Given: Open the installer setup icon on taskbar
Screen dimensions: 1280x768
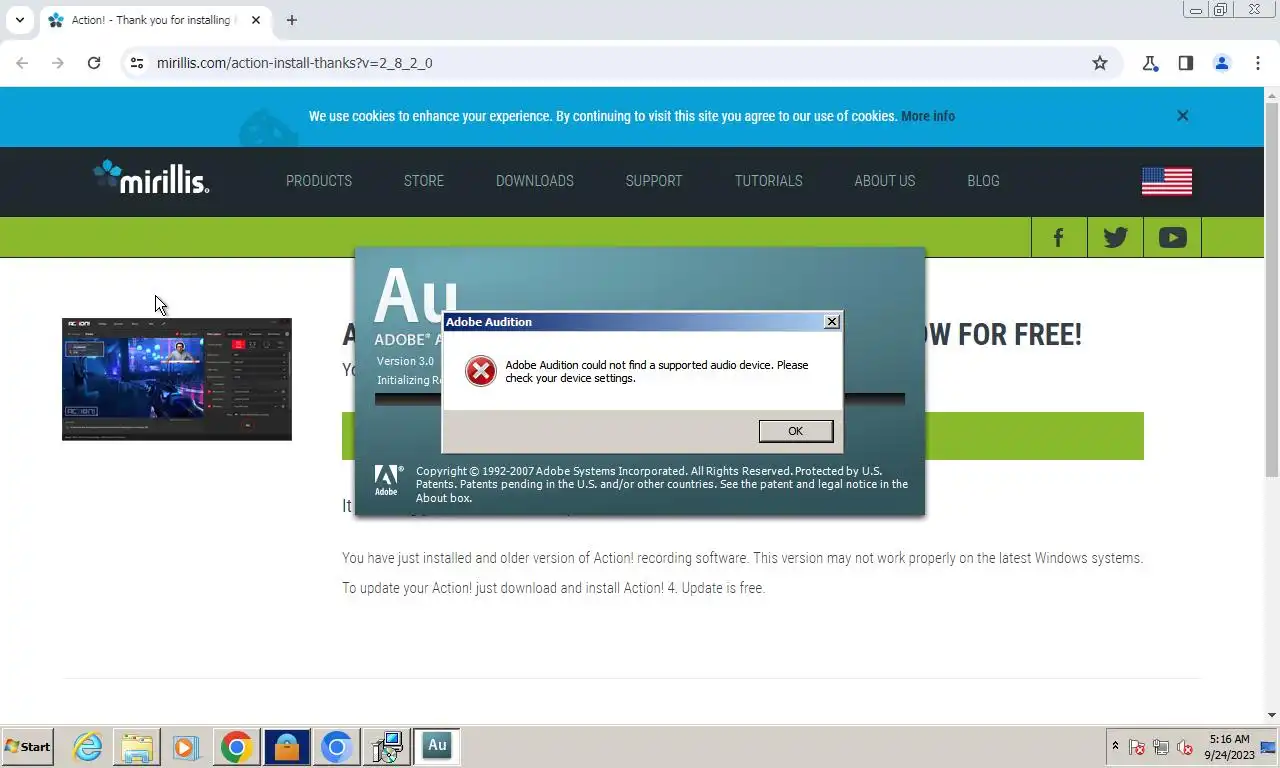Looking at the screenshot, I should [387, 746].
